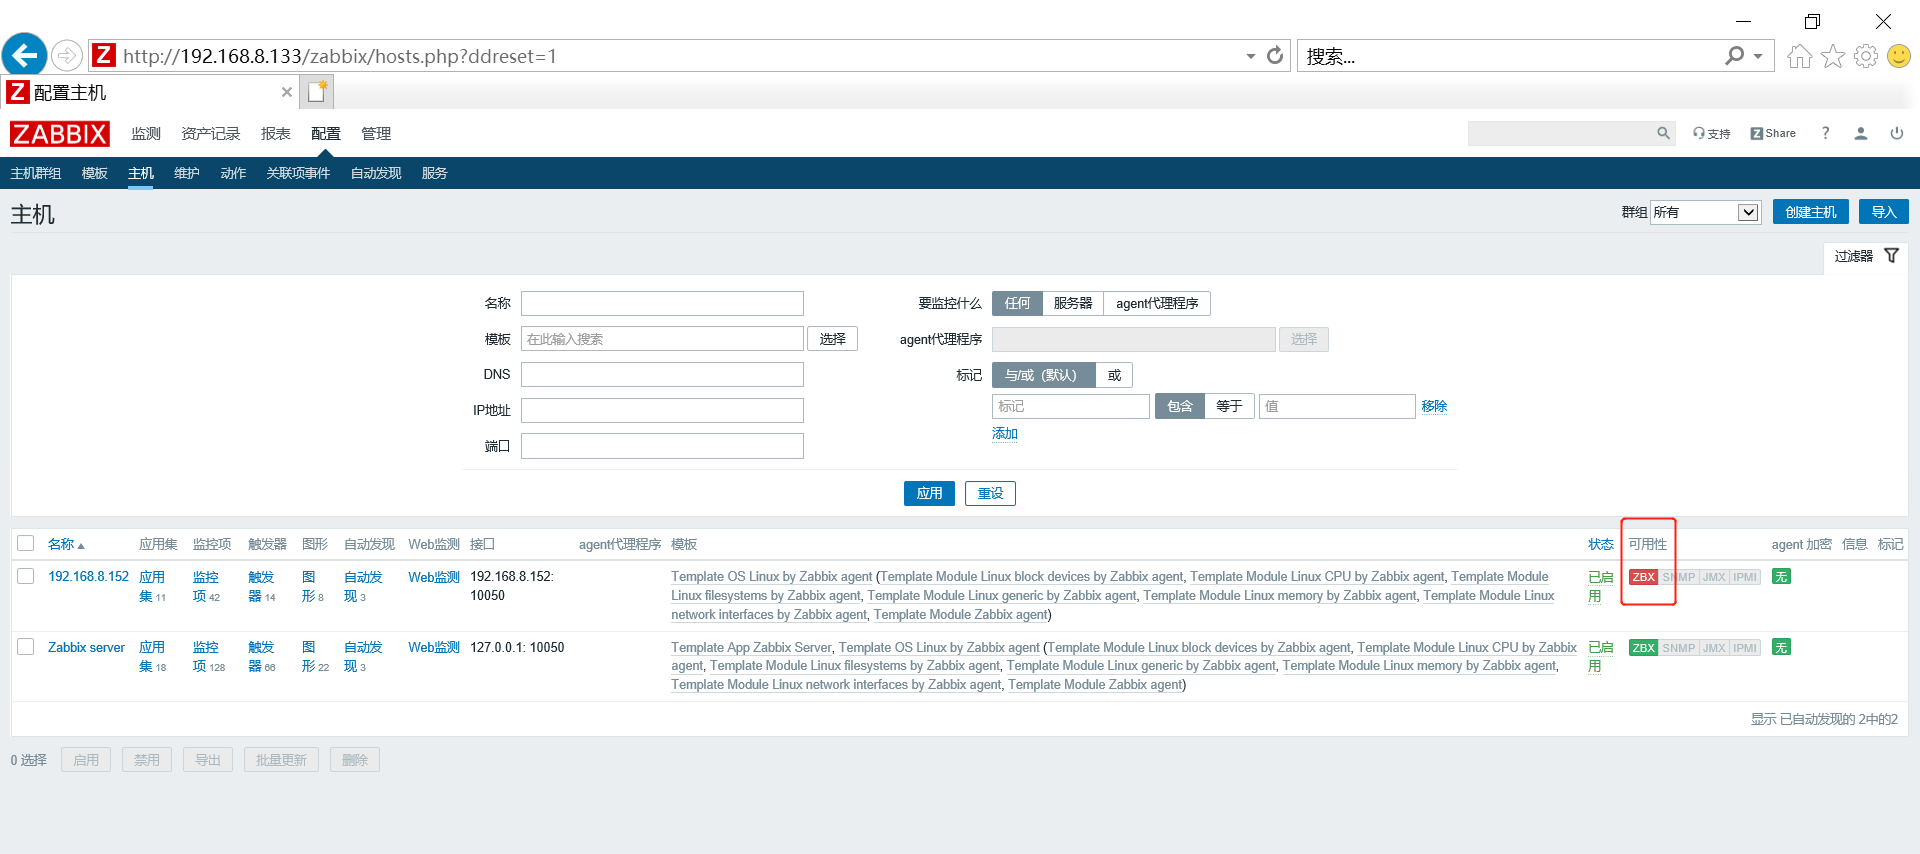1920x854 pixels.
Task: Click the search magnifier in browser search box
Action: pos(1734,55)
